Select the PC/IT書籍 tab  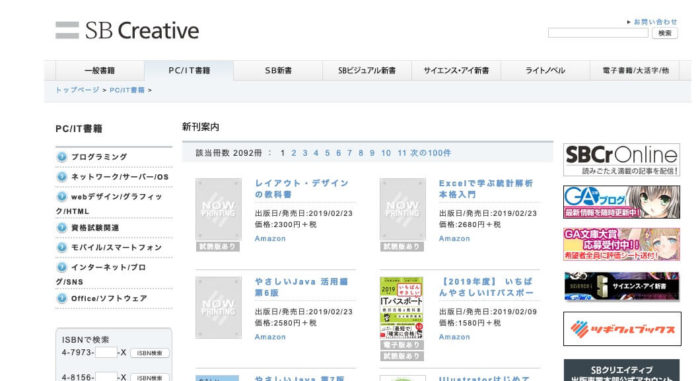click(189, 71)
